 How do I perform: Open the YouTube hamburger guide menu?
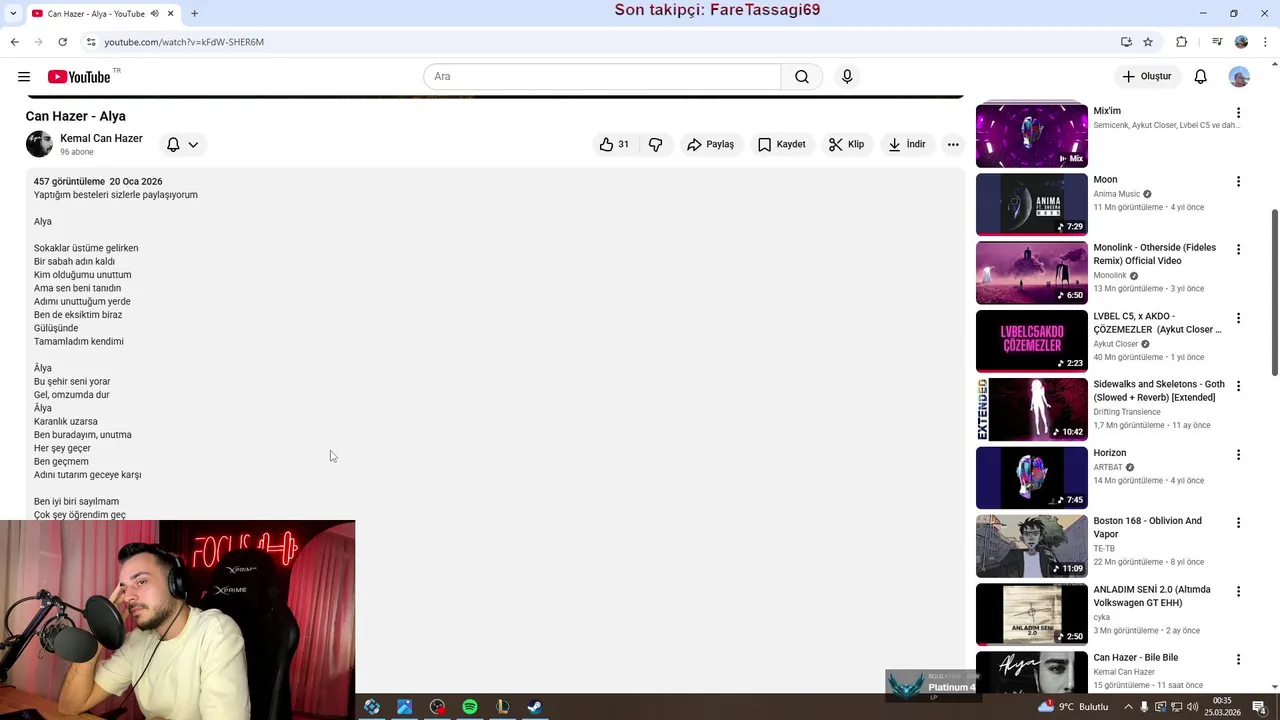coord(24,77)
